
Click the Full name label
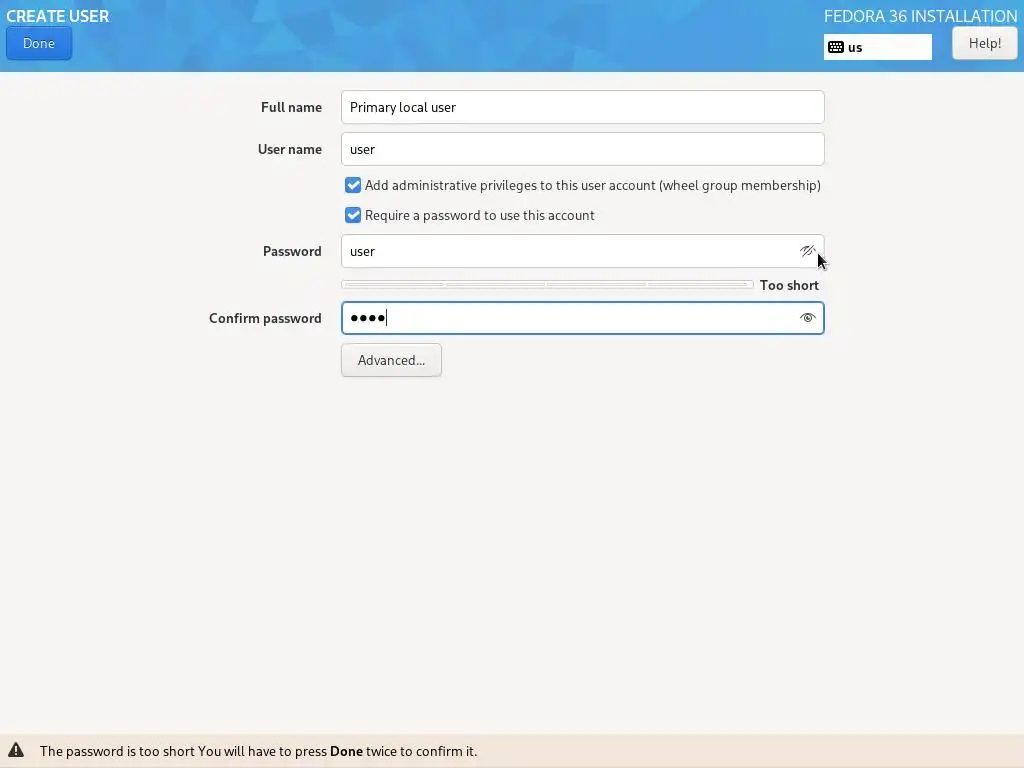[291, 107]
